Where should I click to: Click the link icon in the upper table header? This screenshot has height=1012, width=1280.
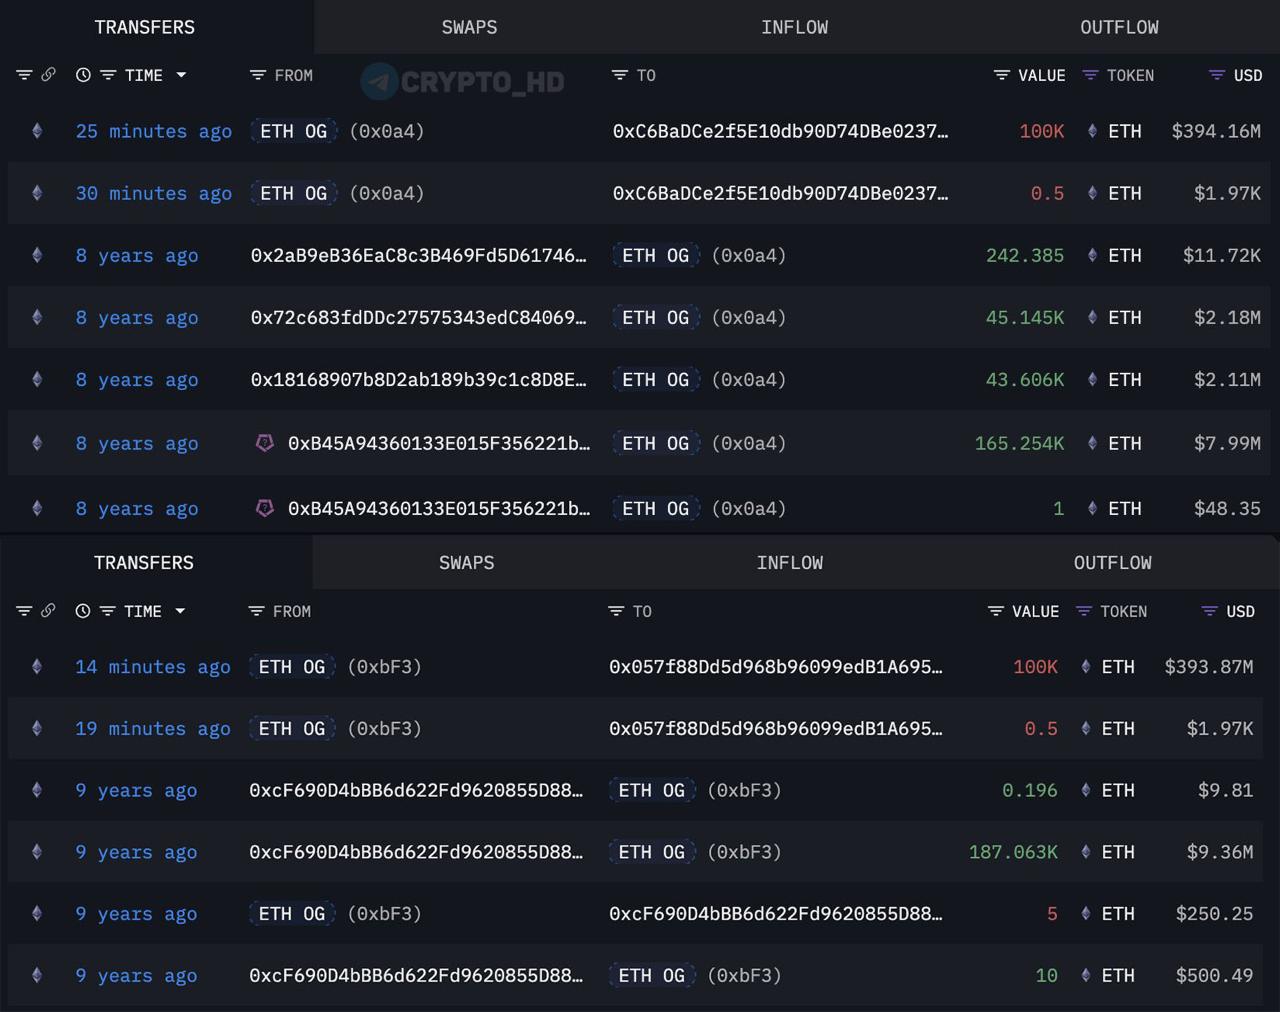coord(48,75)
